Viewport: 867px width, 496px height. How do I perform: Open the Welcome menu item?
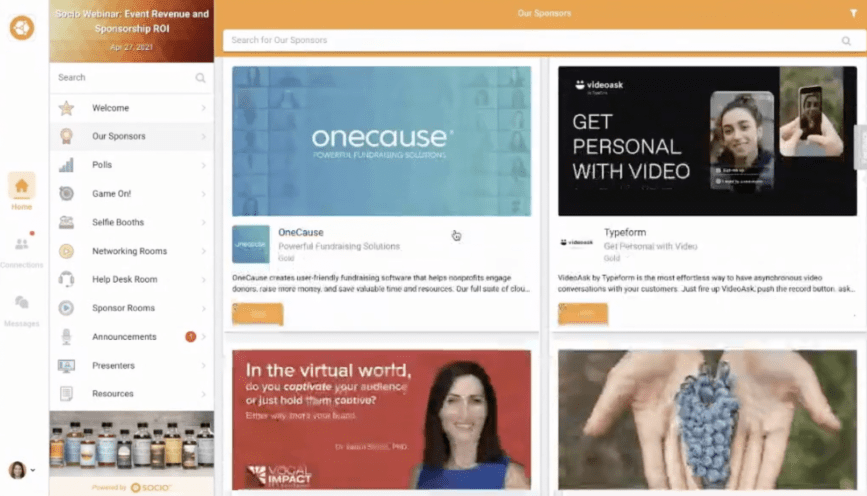132,108
